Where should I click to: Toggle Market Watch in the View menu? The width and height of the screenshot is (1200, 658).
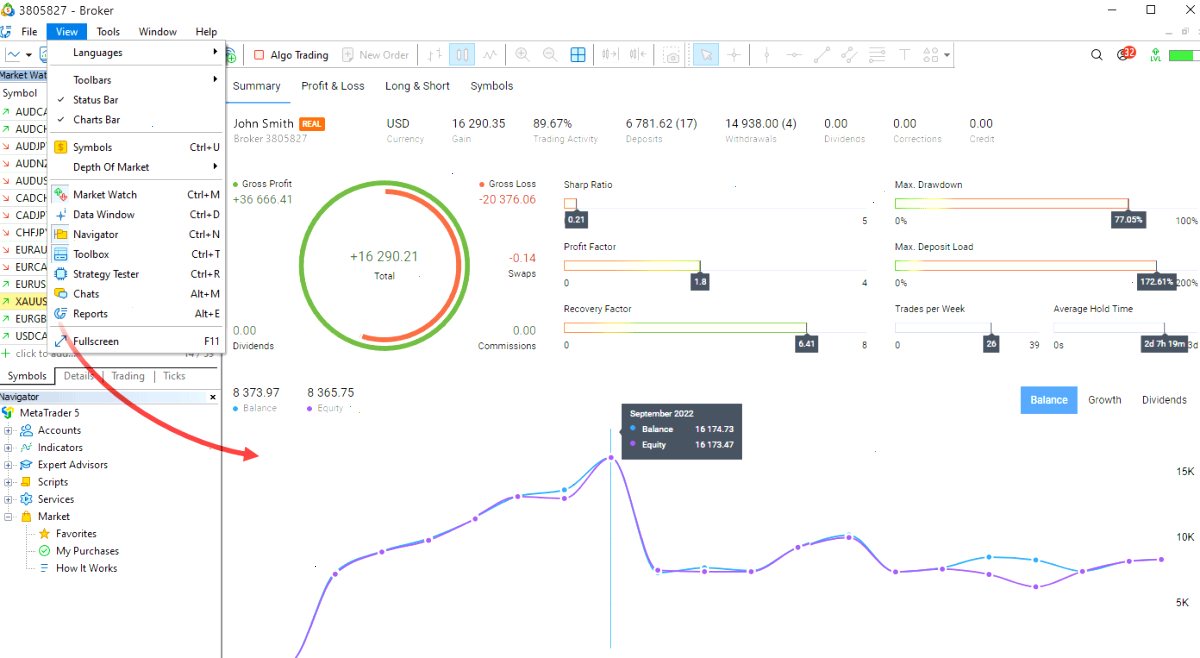coord(137,195)
